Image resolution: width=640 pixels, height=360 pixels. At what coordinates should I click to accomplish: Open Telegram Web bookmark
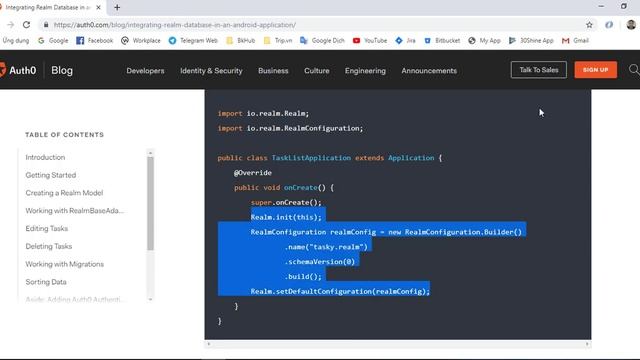coord(193,40)
